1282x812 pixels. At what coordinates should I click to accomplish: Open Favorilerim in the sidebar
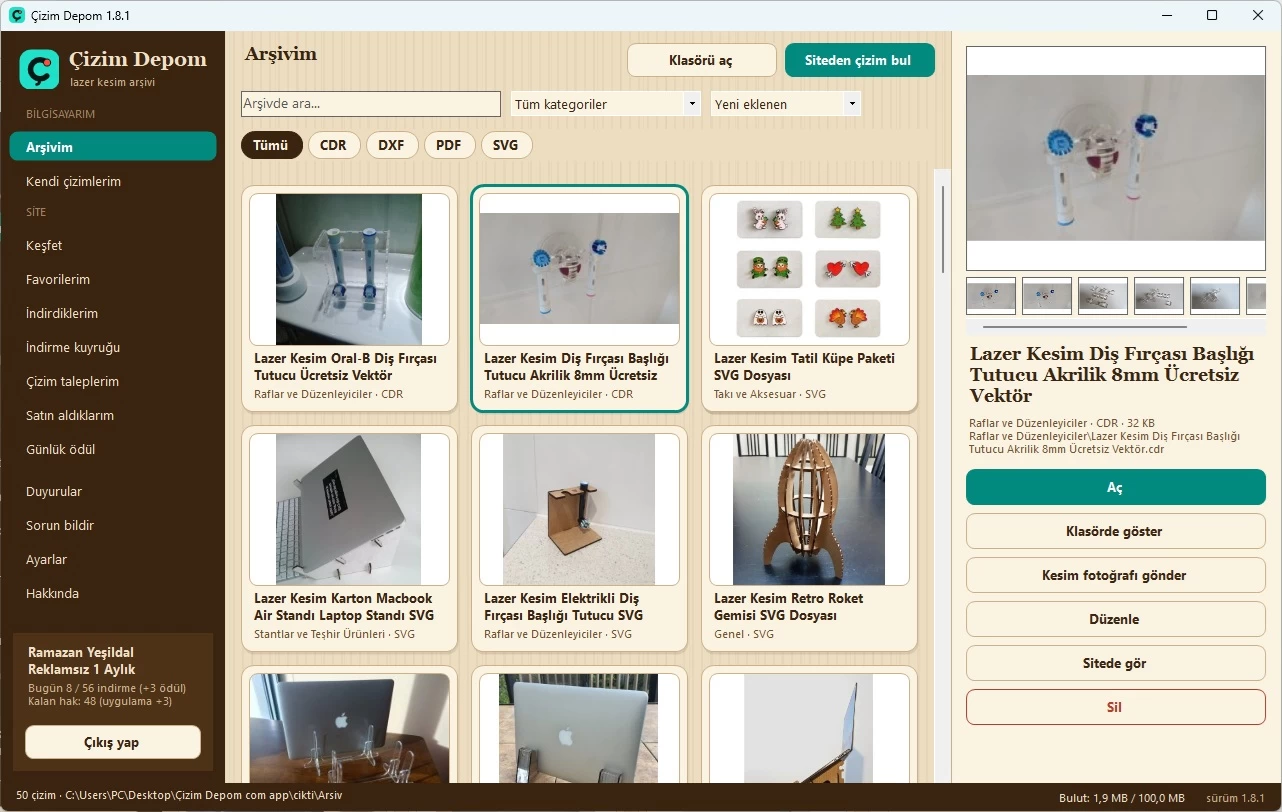tap(113, 279)
